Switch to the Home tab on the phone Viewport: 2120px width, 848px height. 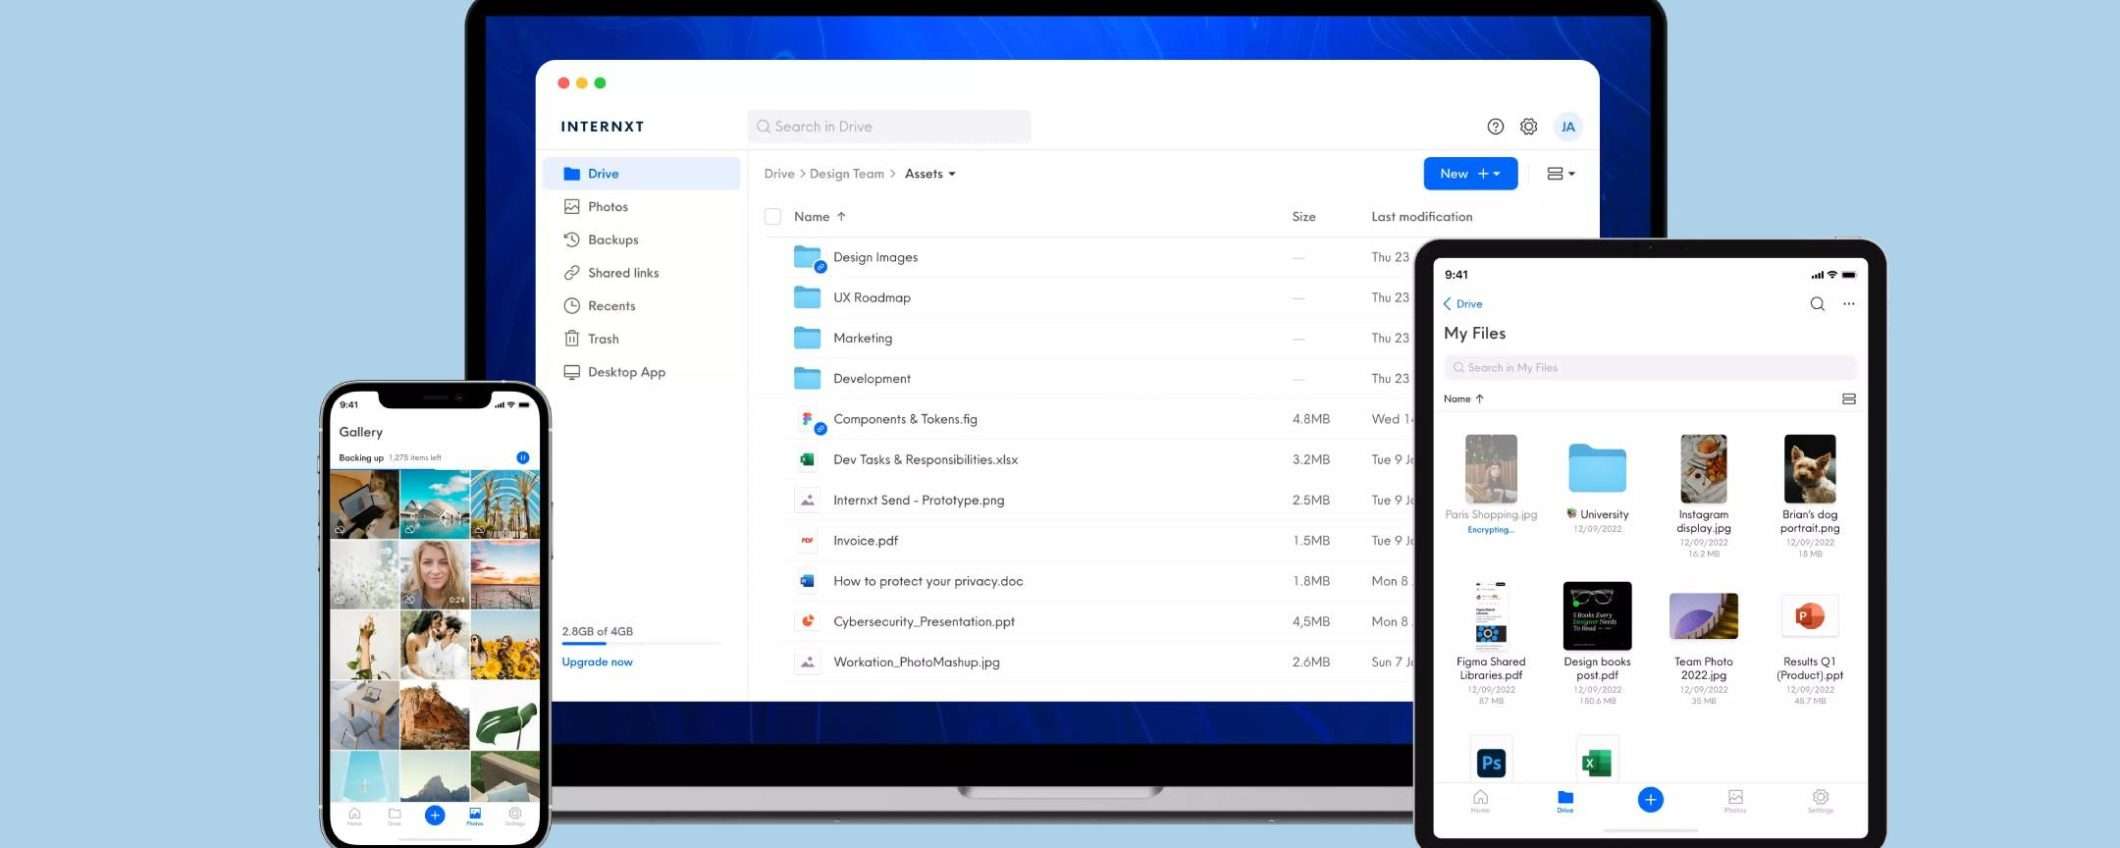pos(354,816)
